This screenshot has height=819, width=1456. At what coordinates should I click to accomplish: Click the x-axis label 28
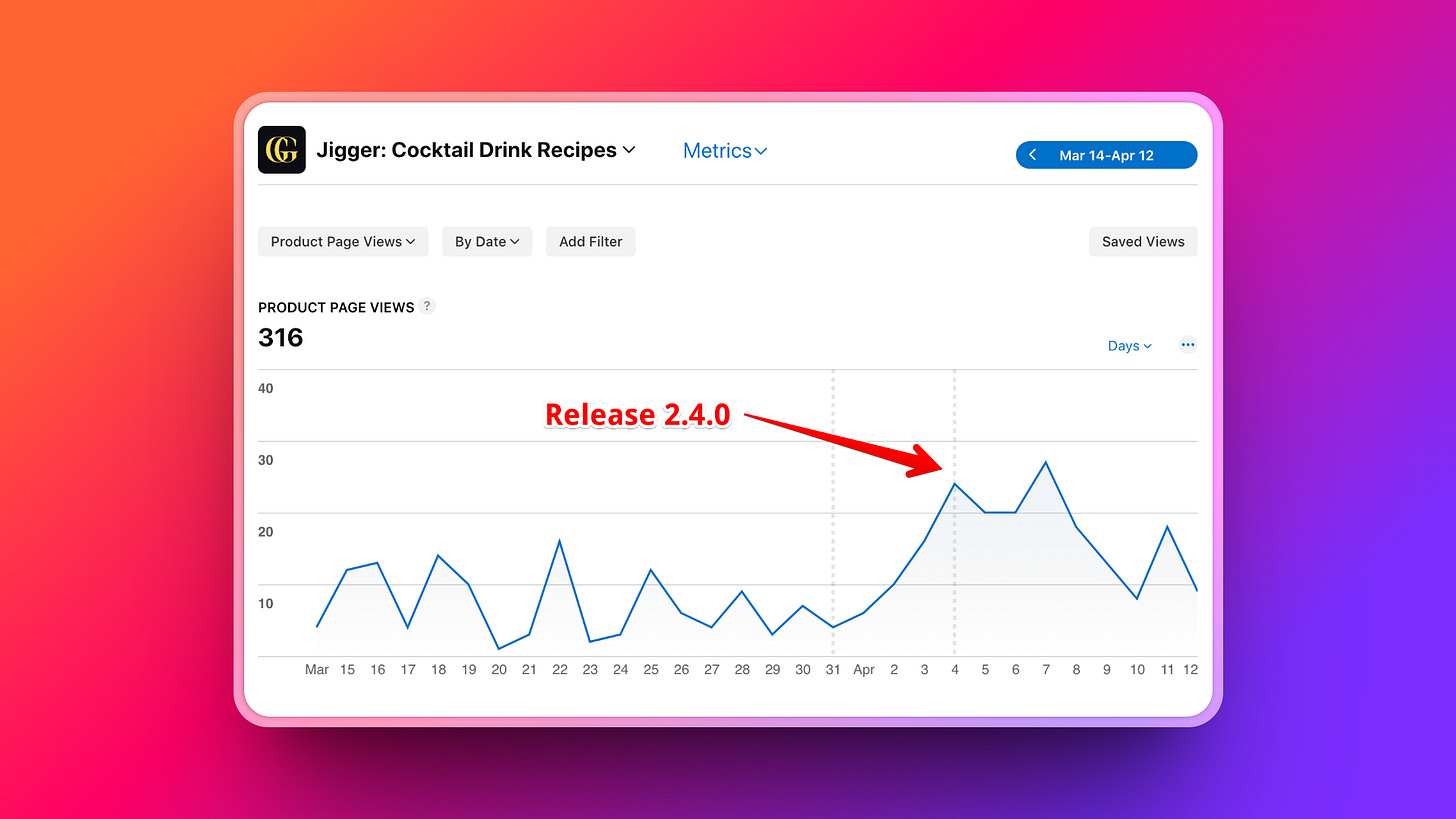pos(742,670)
